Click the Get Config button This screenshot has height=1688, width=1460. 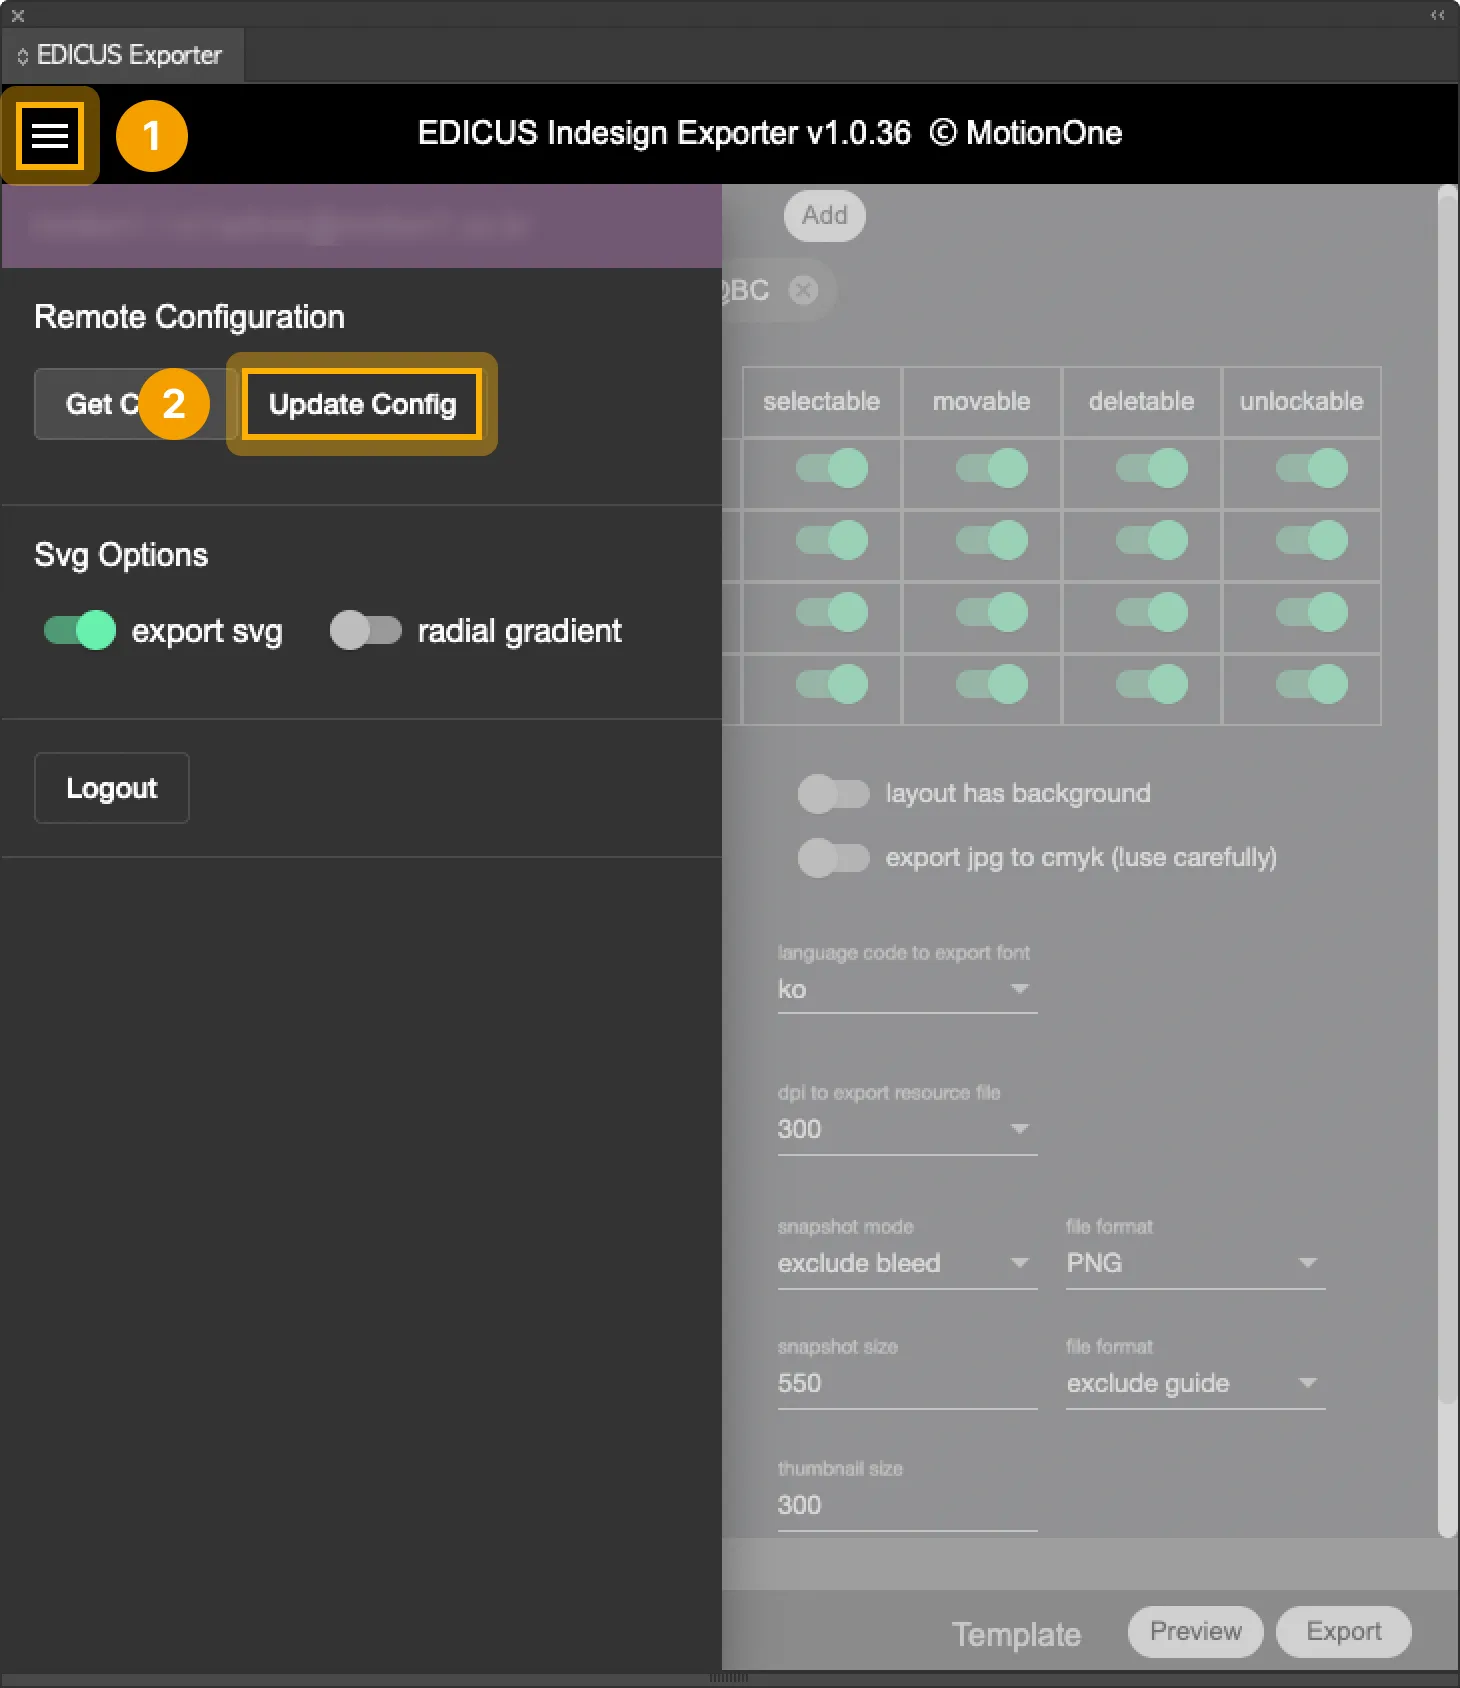click(x=135, y=404)
